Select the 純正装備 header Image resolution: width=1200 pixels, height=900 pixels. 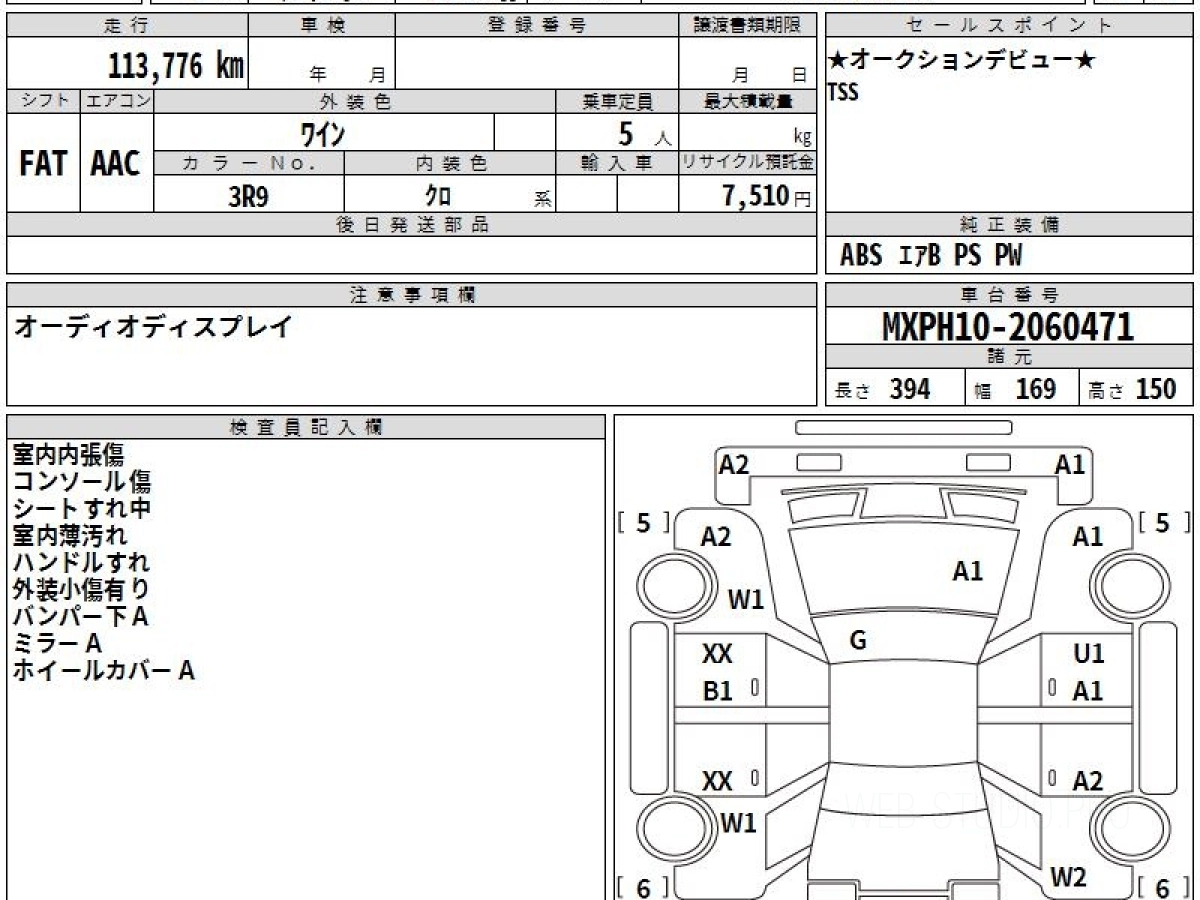tap(1010, 225)
